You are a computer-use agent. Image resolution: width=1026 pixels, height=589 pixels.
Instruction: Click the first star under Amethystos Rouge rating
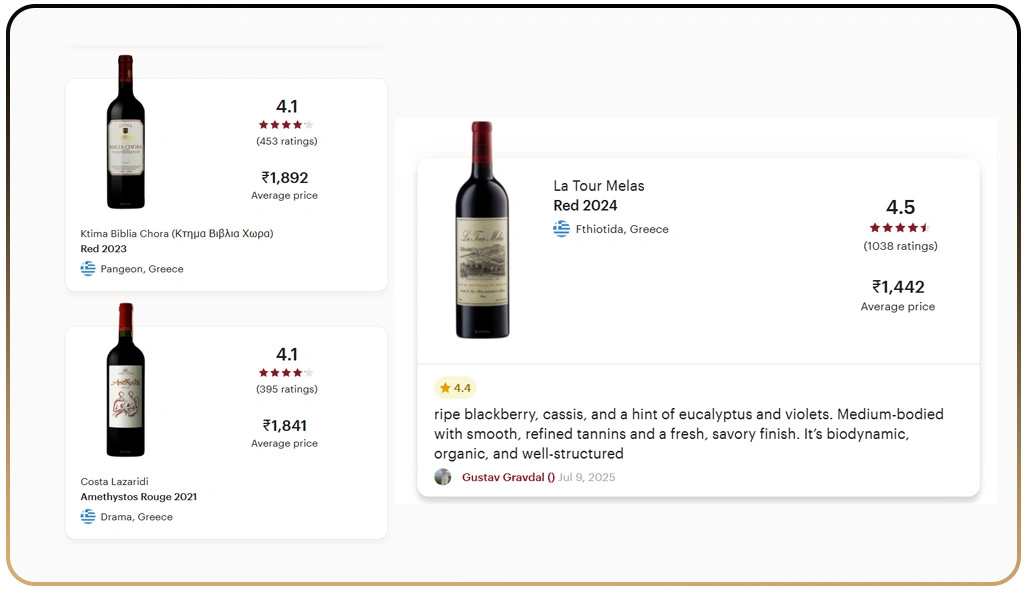pyautogui.click(x=261, y=372)
